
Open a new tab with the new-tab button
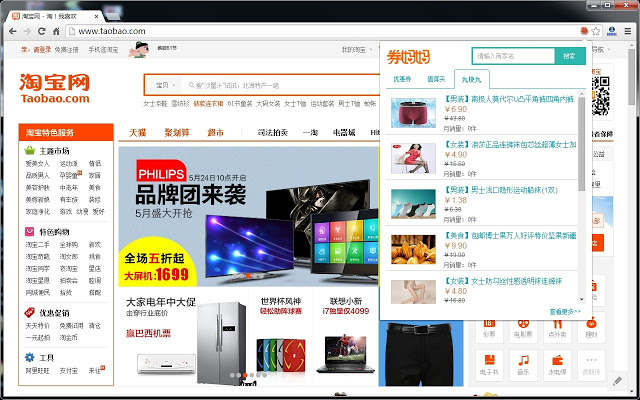click(x=113, y=16)
